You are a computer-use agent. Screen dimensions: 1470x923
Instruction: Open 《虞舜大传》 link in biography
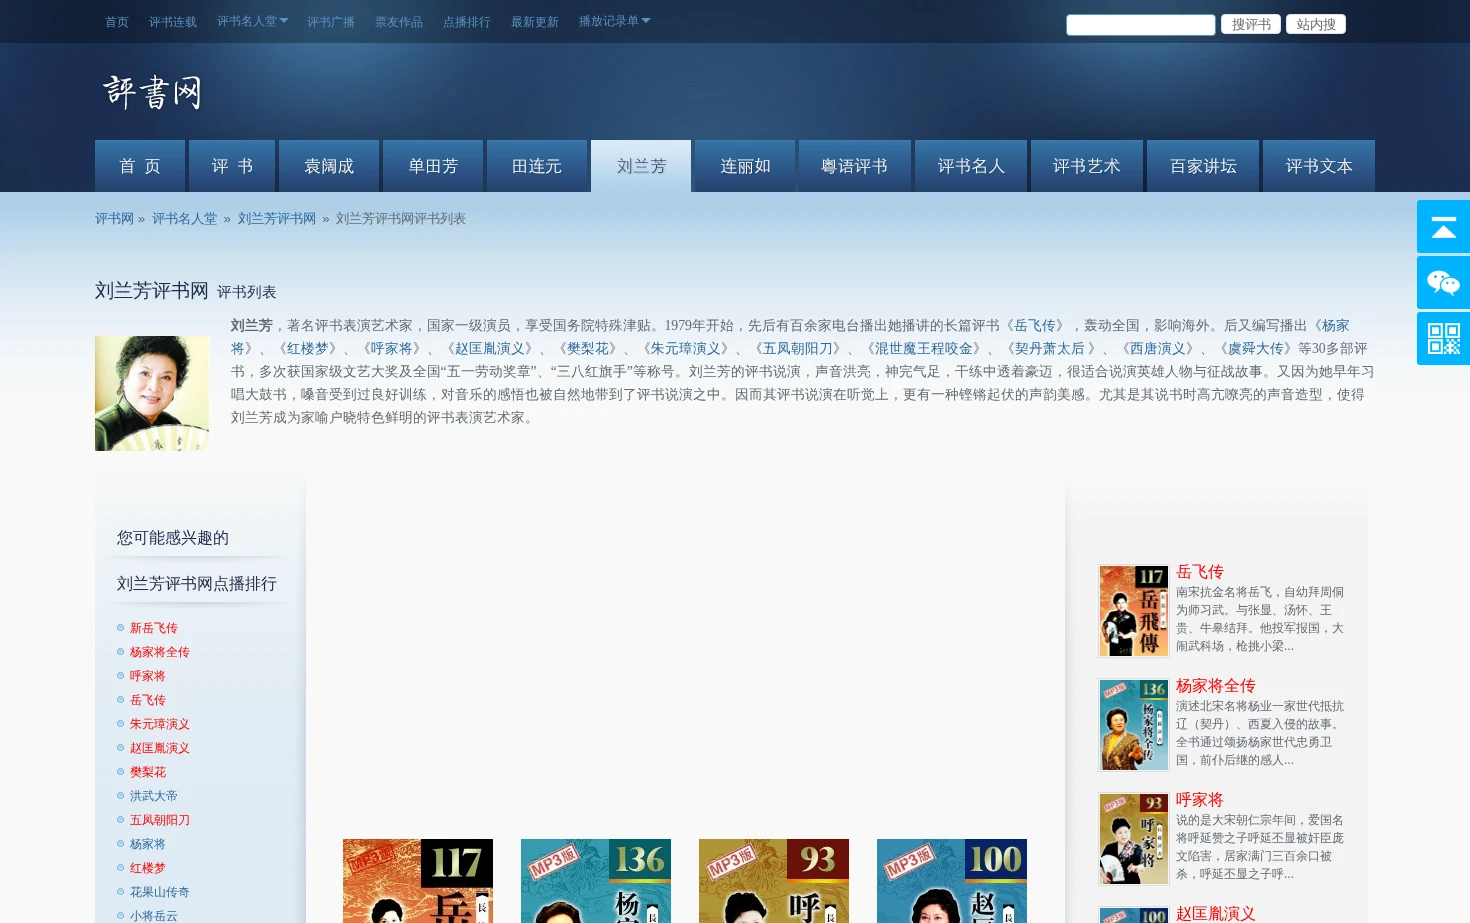tap(1256, 349)
